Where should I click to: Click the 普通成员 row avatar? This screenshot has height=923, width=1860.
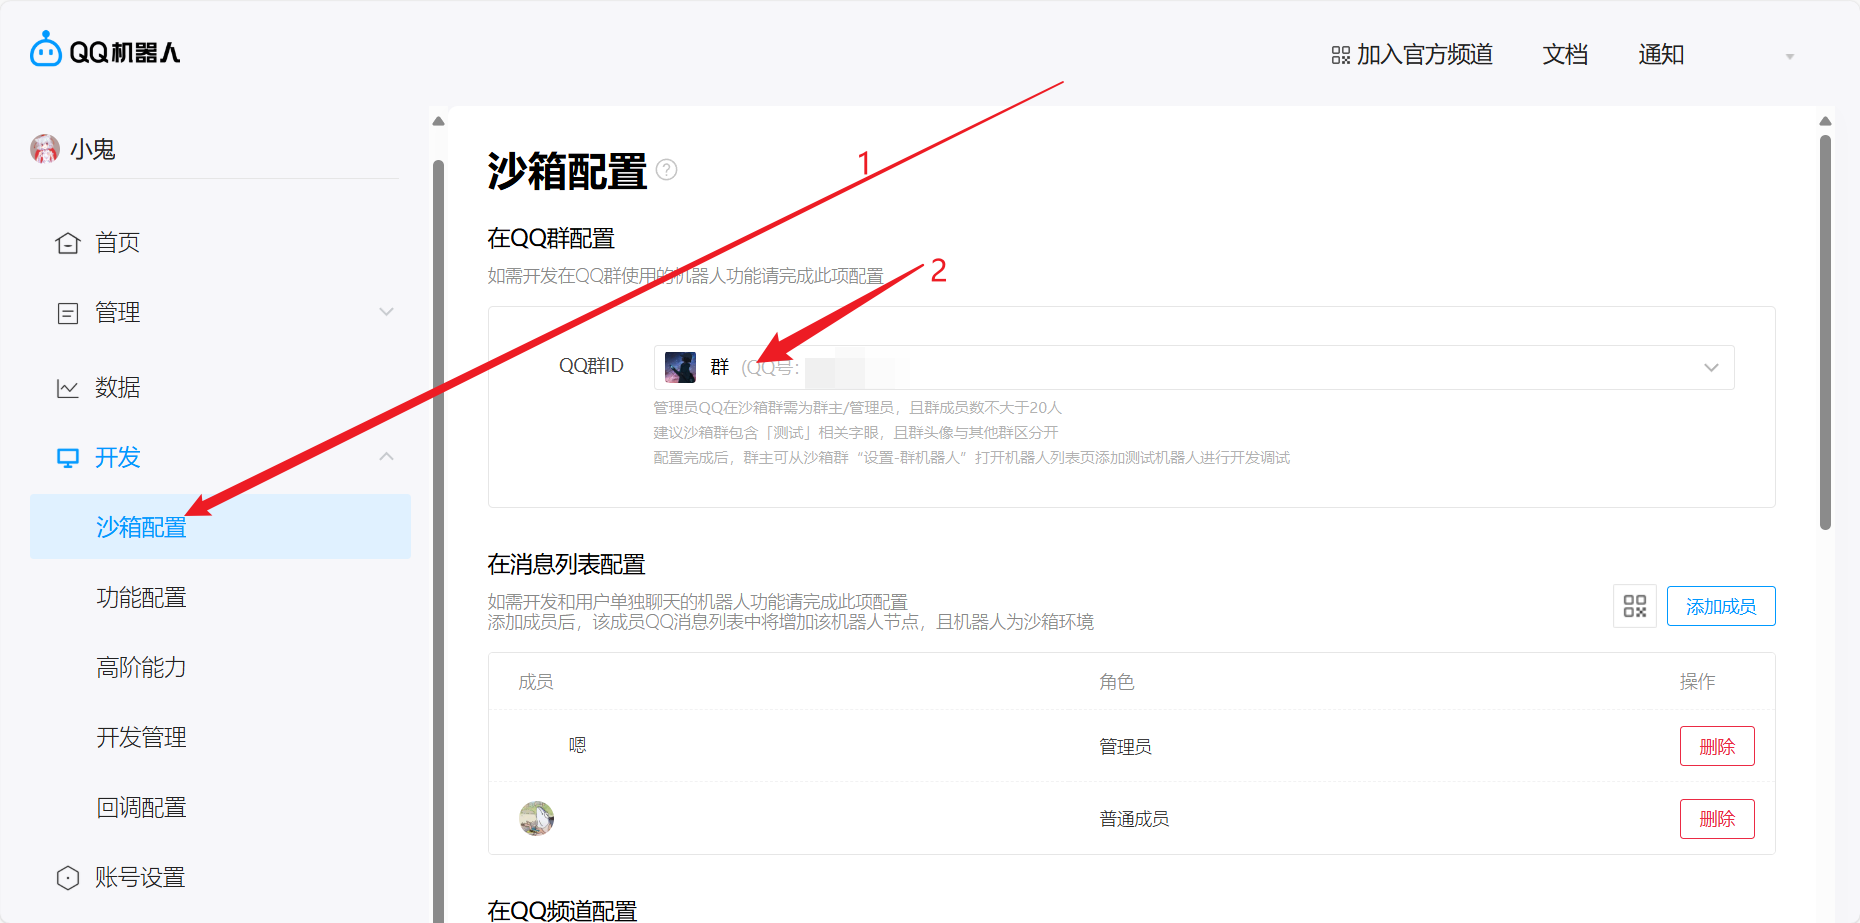point(537,818)
